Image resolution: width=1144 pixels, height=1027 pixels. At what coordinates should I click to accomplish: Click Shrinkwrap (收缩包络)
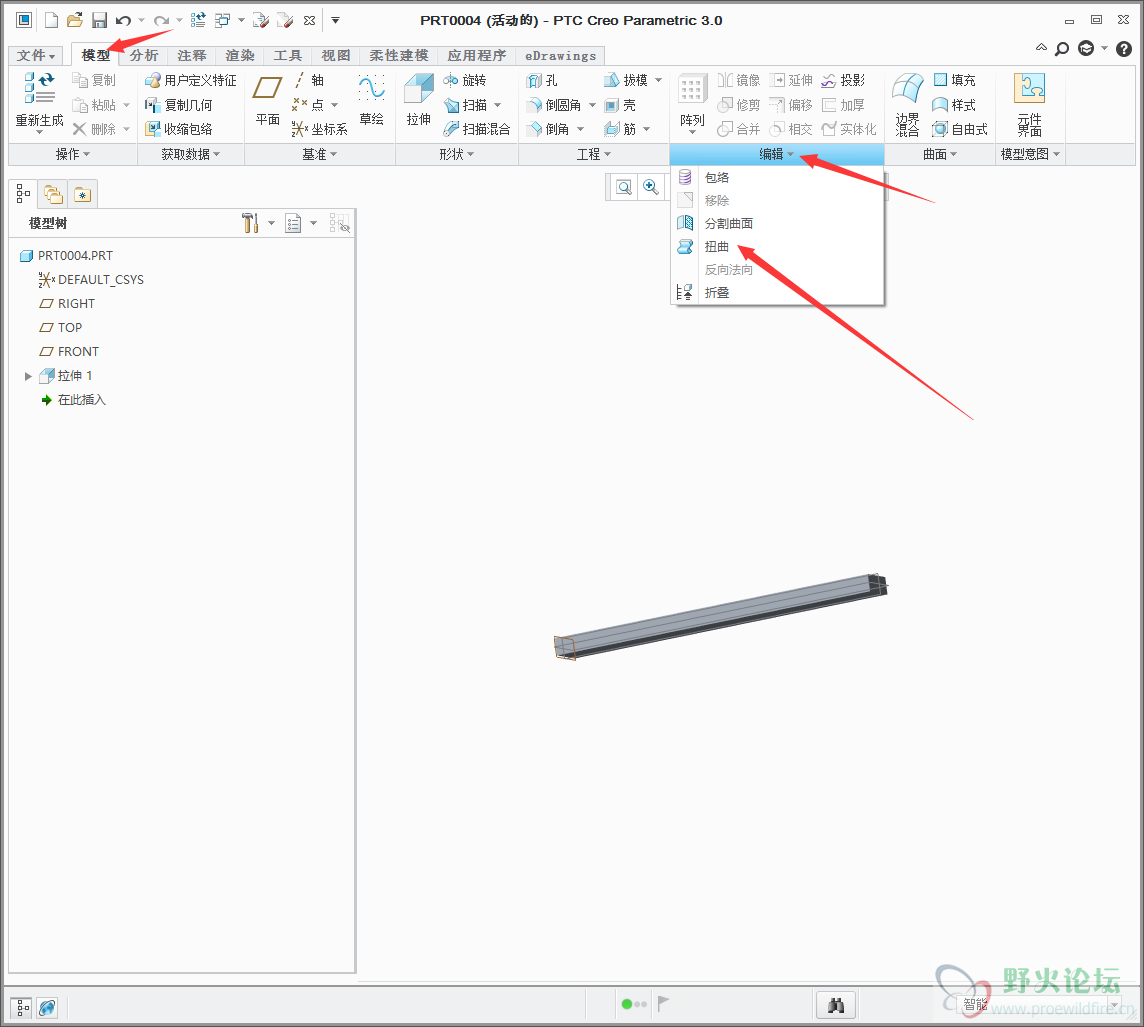[179, 129]
